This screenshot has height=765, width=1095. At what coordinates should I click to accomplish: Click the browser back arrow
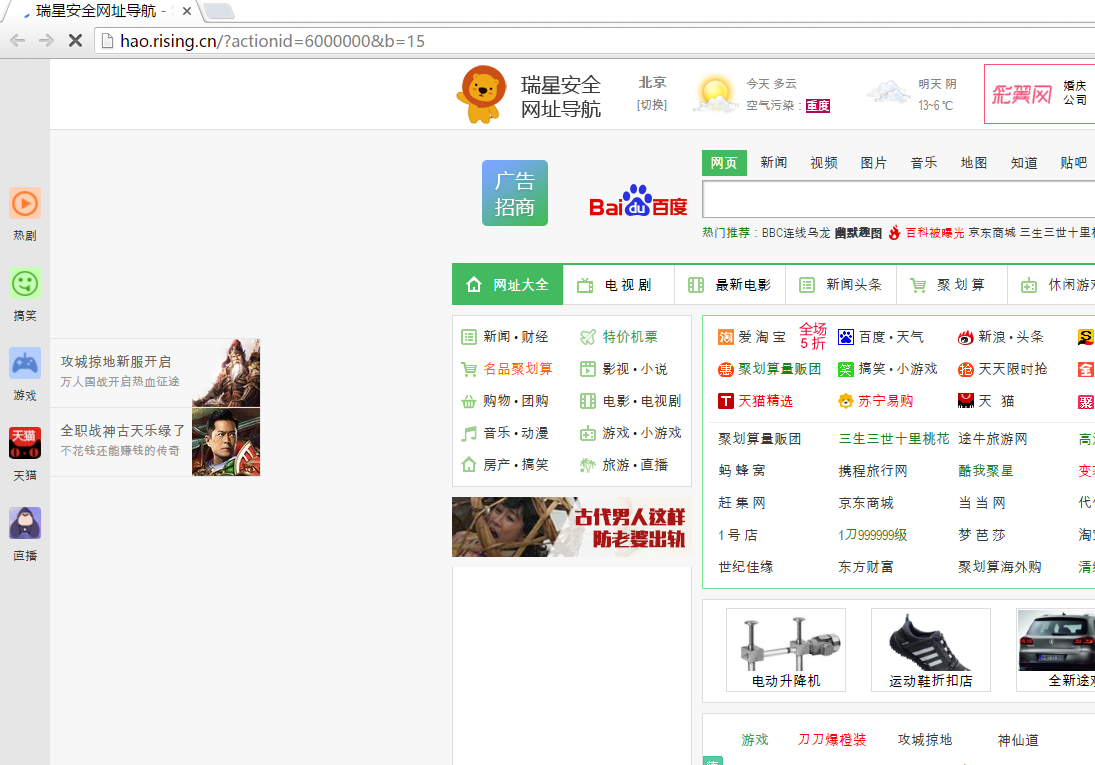(x=17, y=41)
